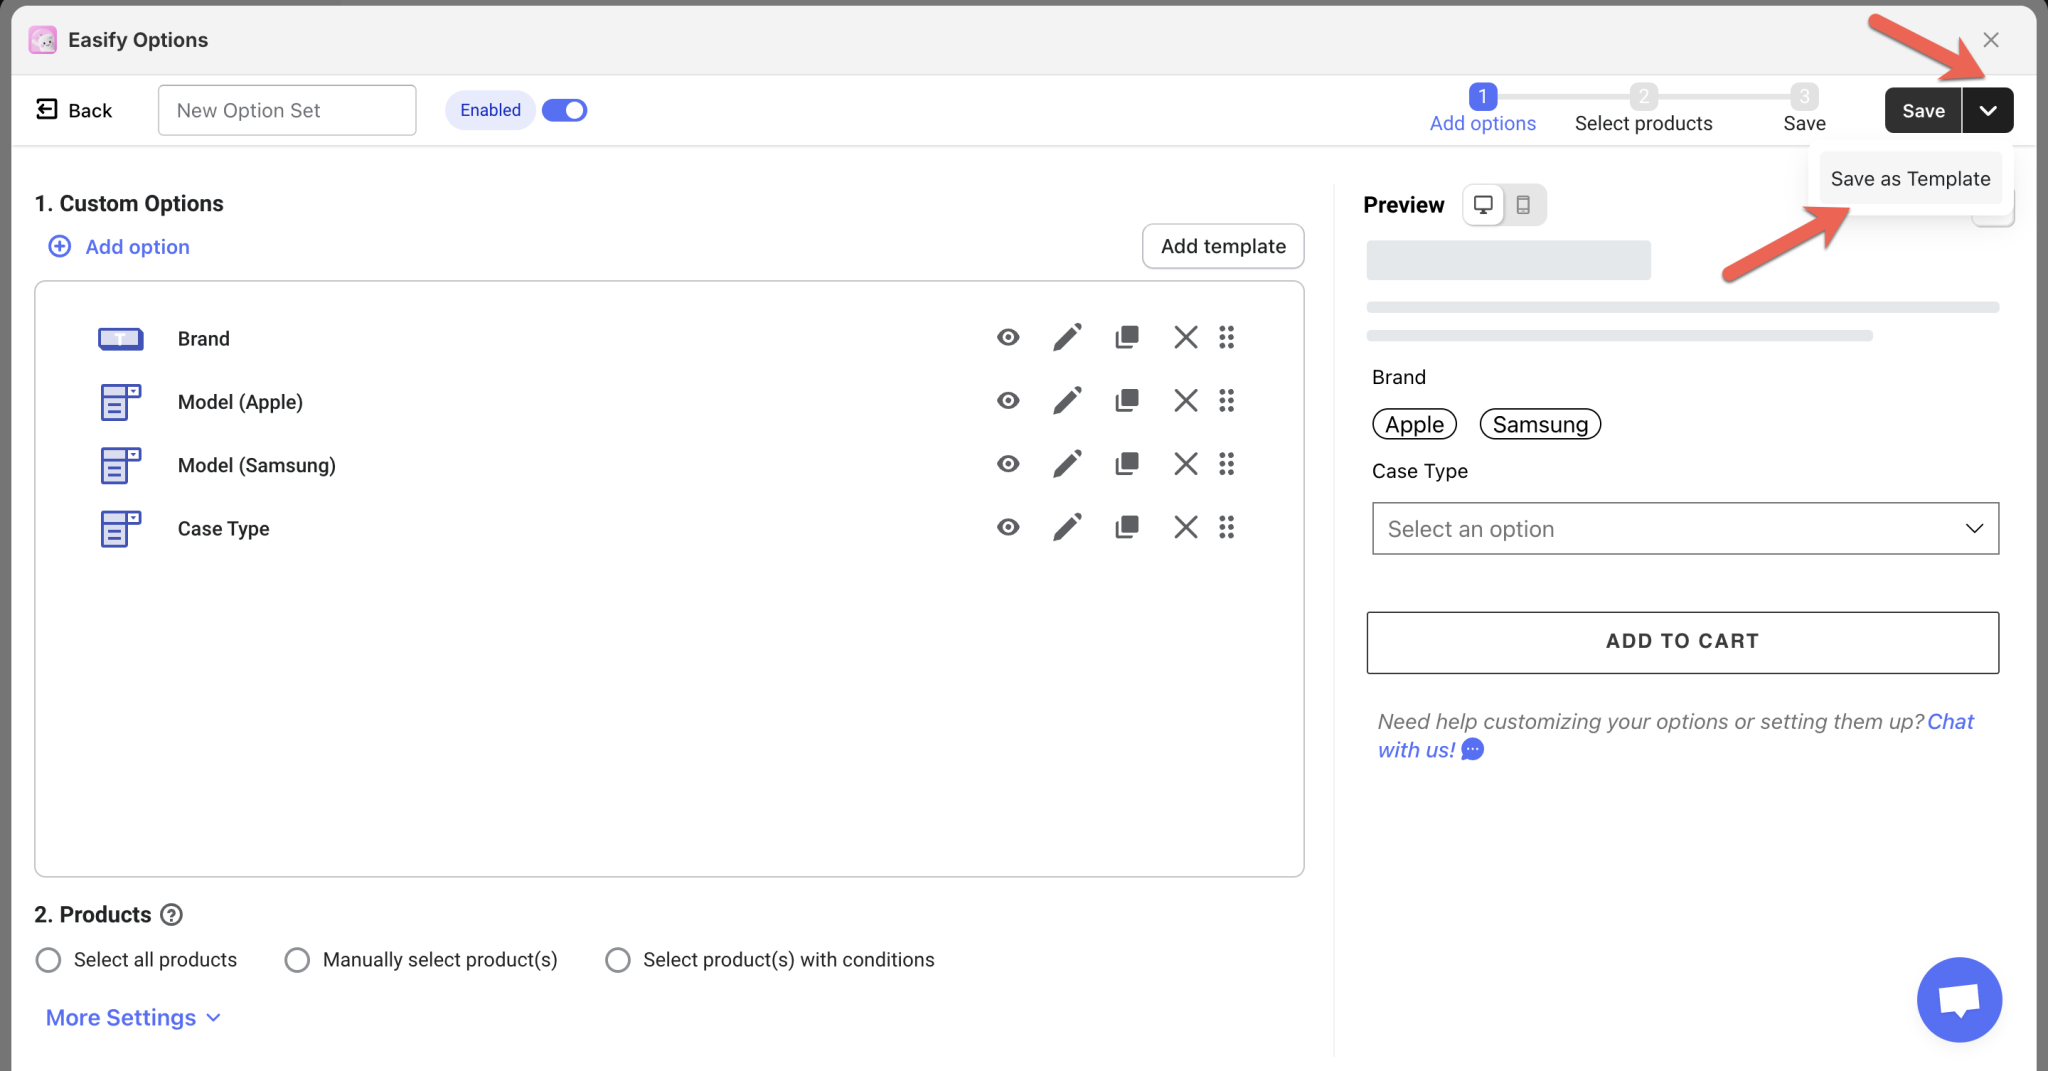Choose Save as Template from the menu
This screenshot has height=1071, width=2048.
tap(1909, 178)
